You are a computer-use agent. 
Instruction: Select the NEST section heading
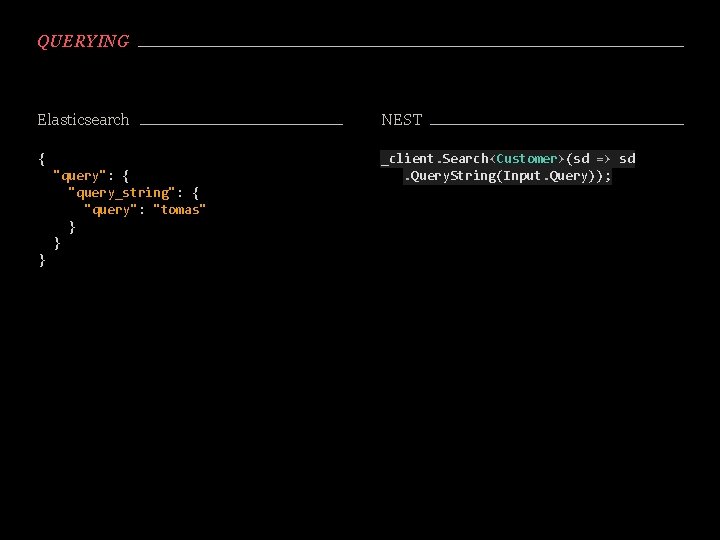401,120
